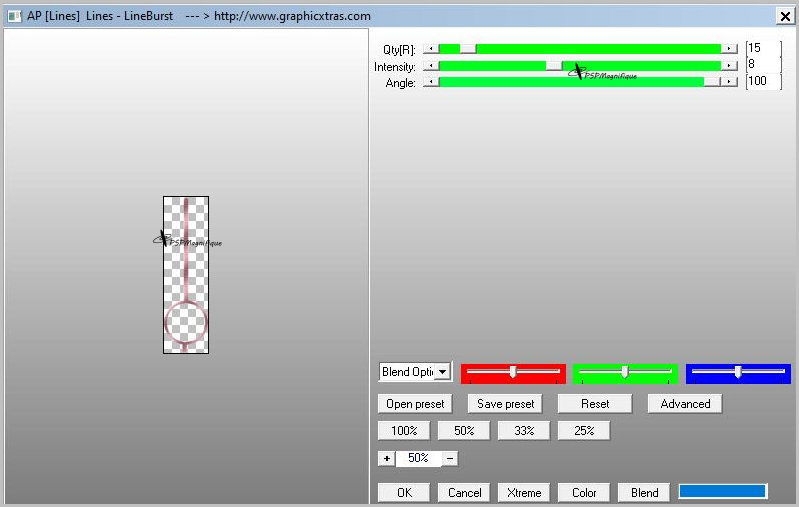This screenshot has width=799, height=507.
Task: Close the LineBurst dialog window
Action: [785, 16]
